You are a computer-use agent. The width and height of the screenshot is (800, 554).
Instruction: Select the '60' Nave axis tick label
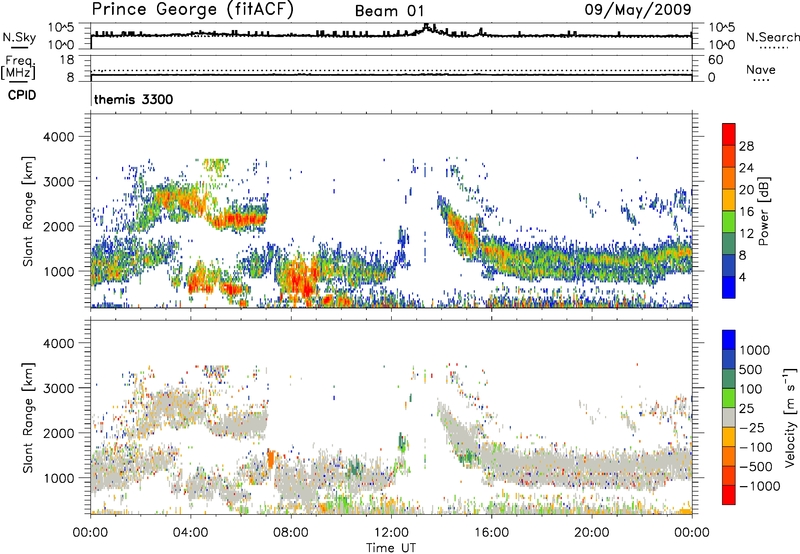(x=715, y=60)
